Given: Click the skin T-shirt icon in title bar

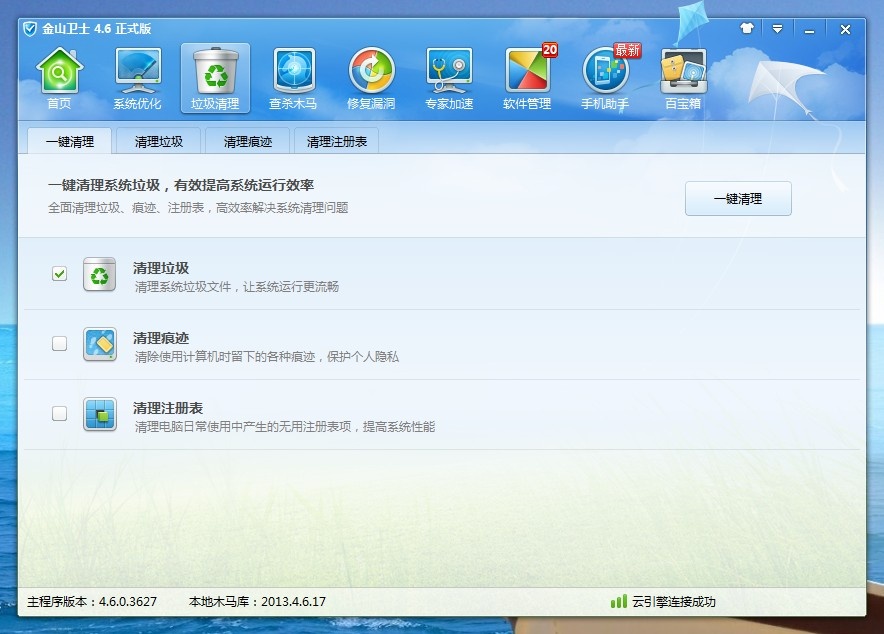Looking at the screenshot, I should click(747, 29).
